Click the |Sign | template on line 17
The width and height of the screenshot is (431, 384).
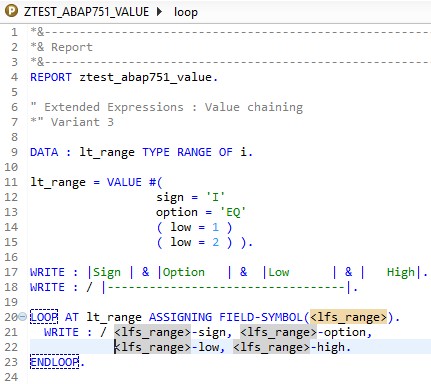tap(110, 272)
